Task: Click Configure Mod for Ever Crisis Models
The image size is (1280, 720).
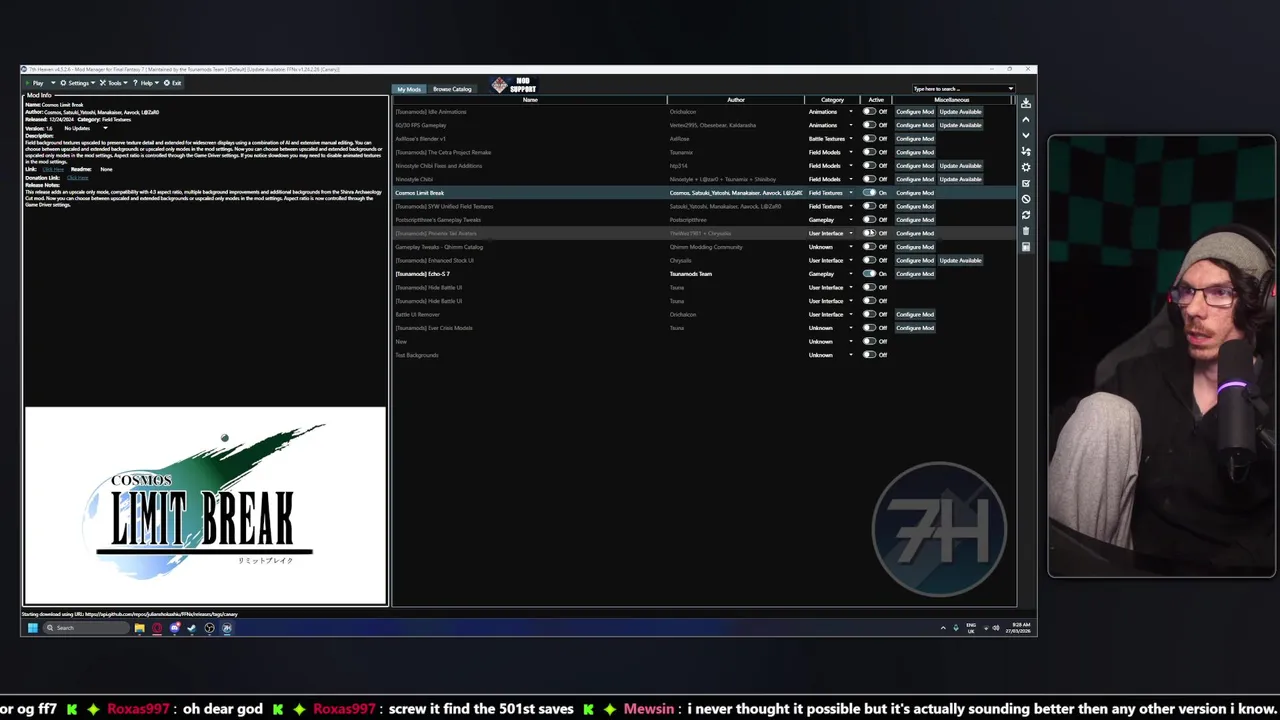Action: point(915,328)
